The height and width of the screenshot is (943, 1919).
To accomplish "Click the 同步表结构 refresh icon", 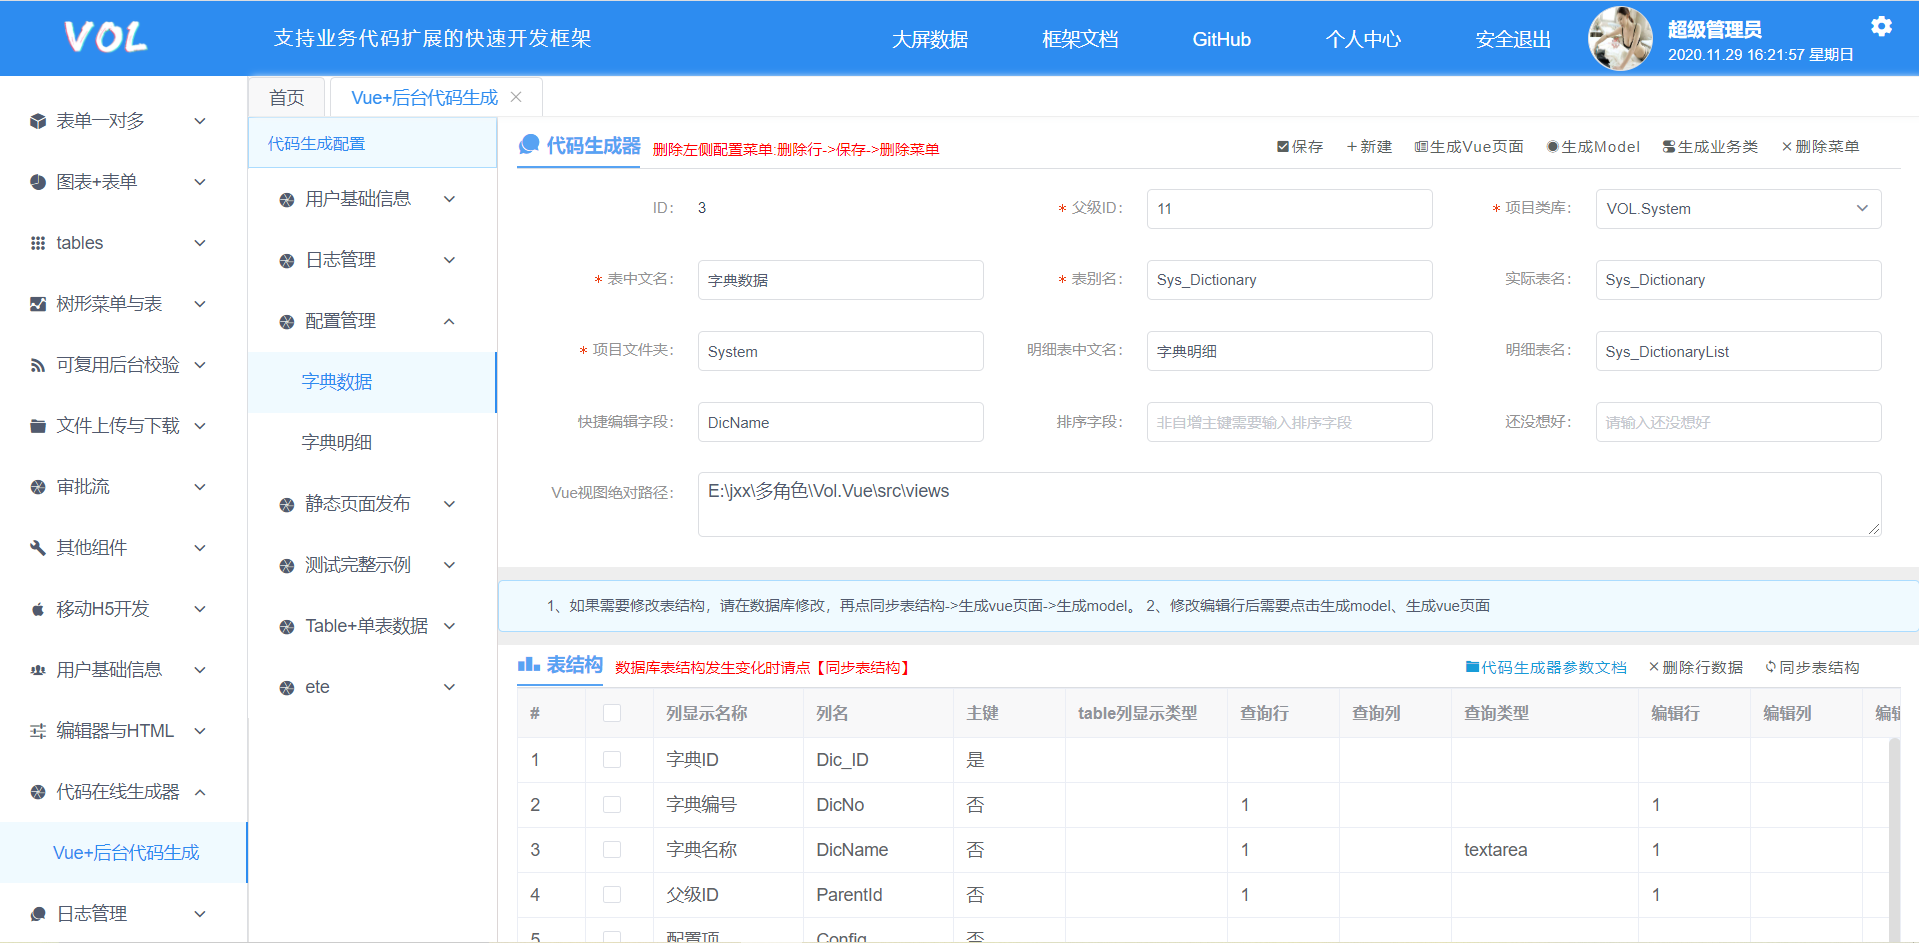I will point(1770,667).
